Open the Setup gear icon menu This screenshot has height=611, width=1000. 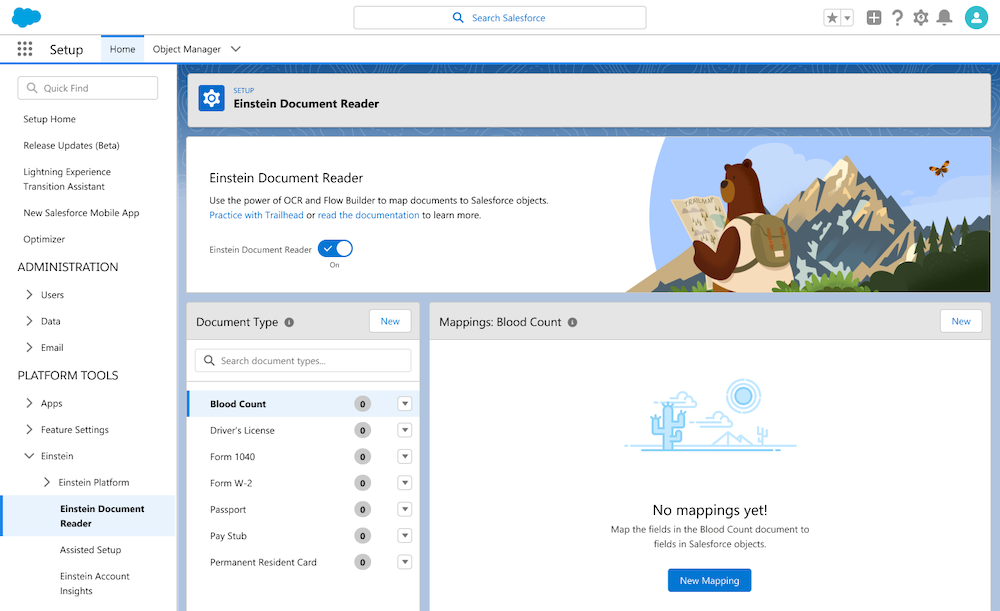pos(921,18)
